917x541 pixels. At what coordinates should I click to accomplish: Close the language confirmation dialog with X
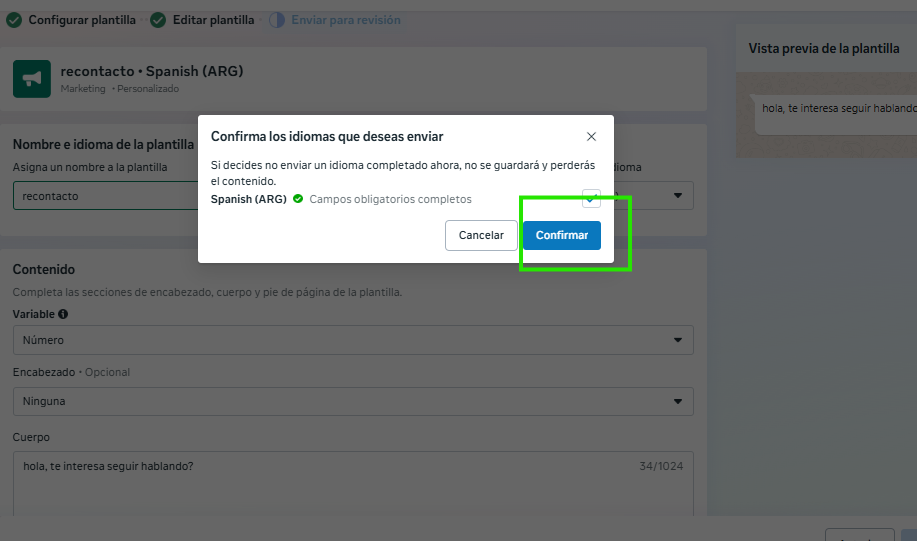pyautogui.click(x=591, y=137)
